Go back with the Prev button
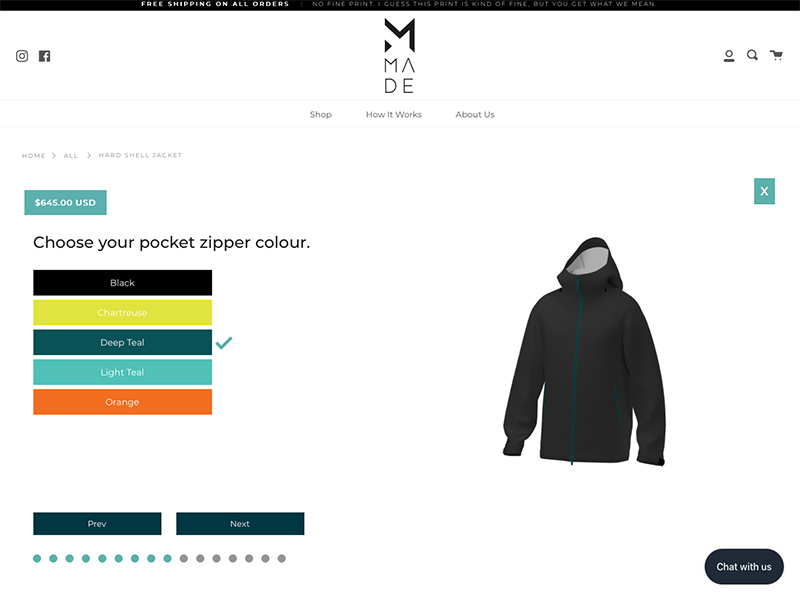The height and width of the screenshot is (600, 800). 97,523
